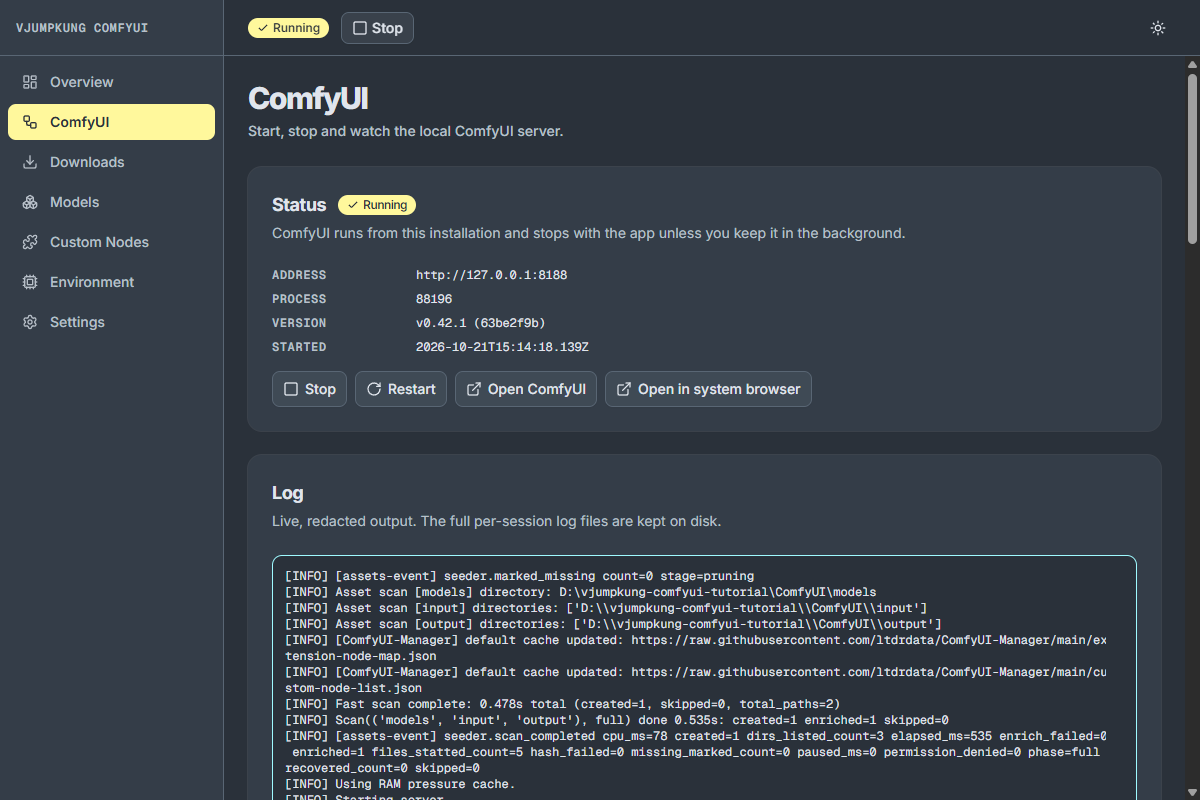This screenshot has height=800, width=1200.
Task: Click the ComfyUI page heading
Action: coord(308,99)
